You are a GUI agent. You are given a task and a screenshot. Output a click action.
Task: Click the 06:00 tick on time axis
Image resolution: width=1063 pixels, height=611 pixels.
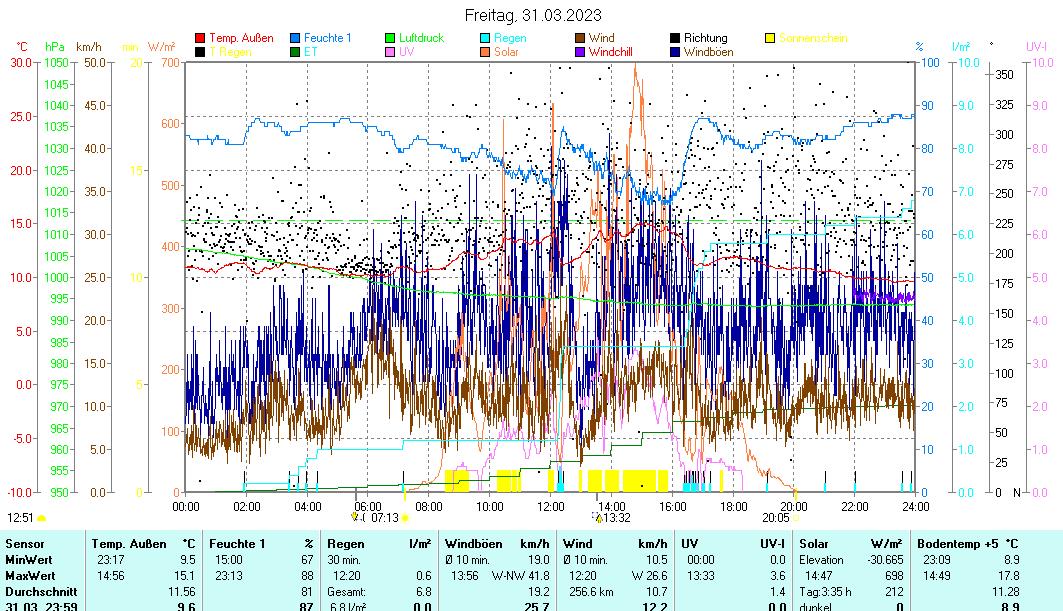tap(368, 506)
